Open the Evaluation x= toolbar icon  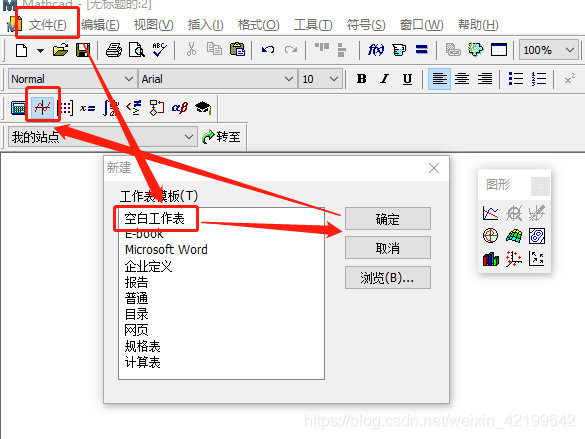(88, 108)
